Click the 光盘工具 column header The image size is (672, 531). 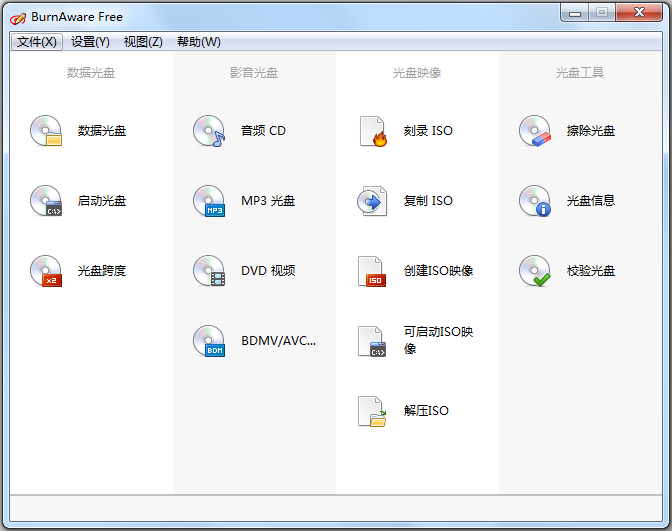click(580, 73)
